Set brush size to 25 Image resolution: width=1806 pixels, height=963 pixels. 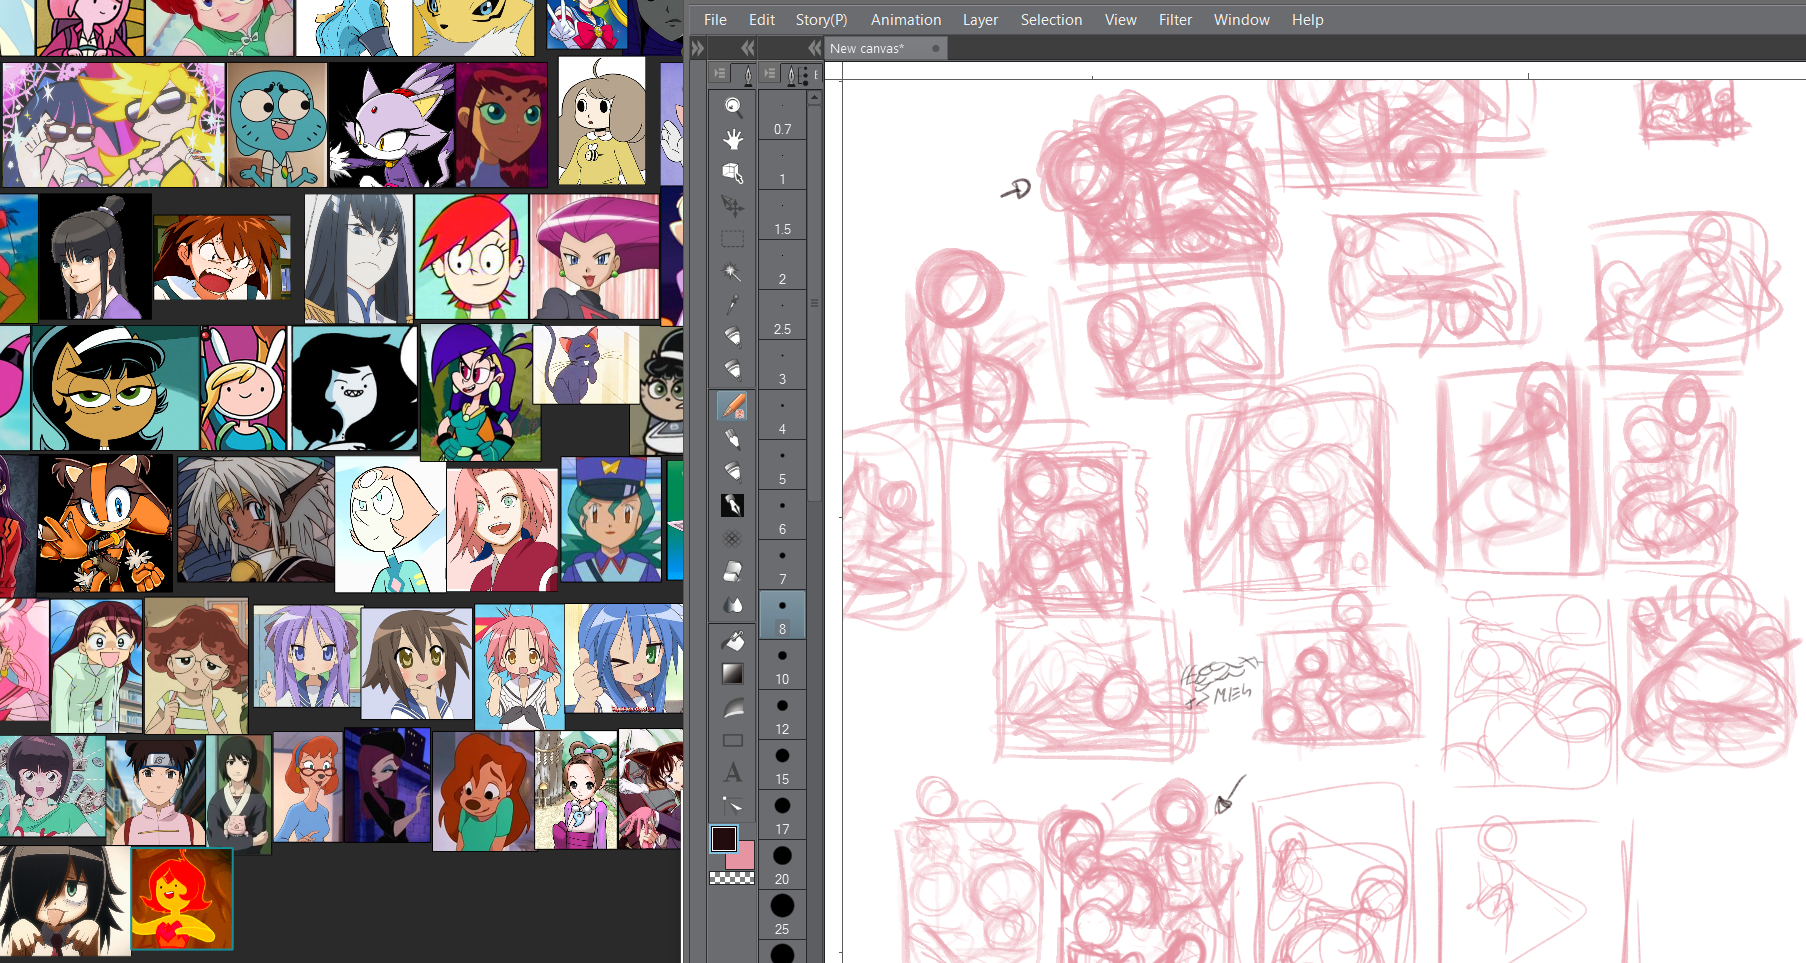(x=782, y=915)
